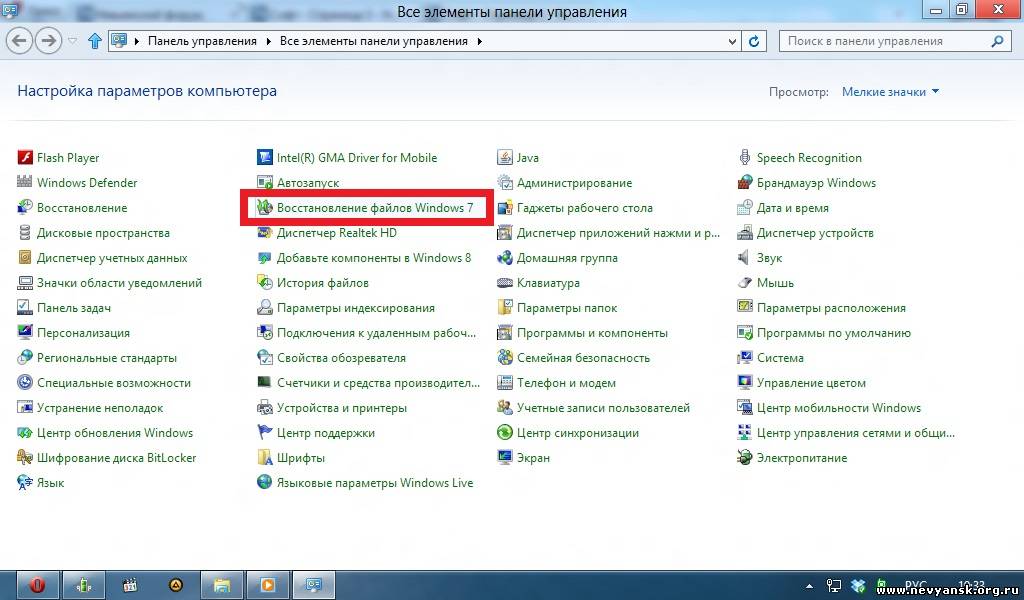Open the Мелкие значки view dropdown

point(891,92)
